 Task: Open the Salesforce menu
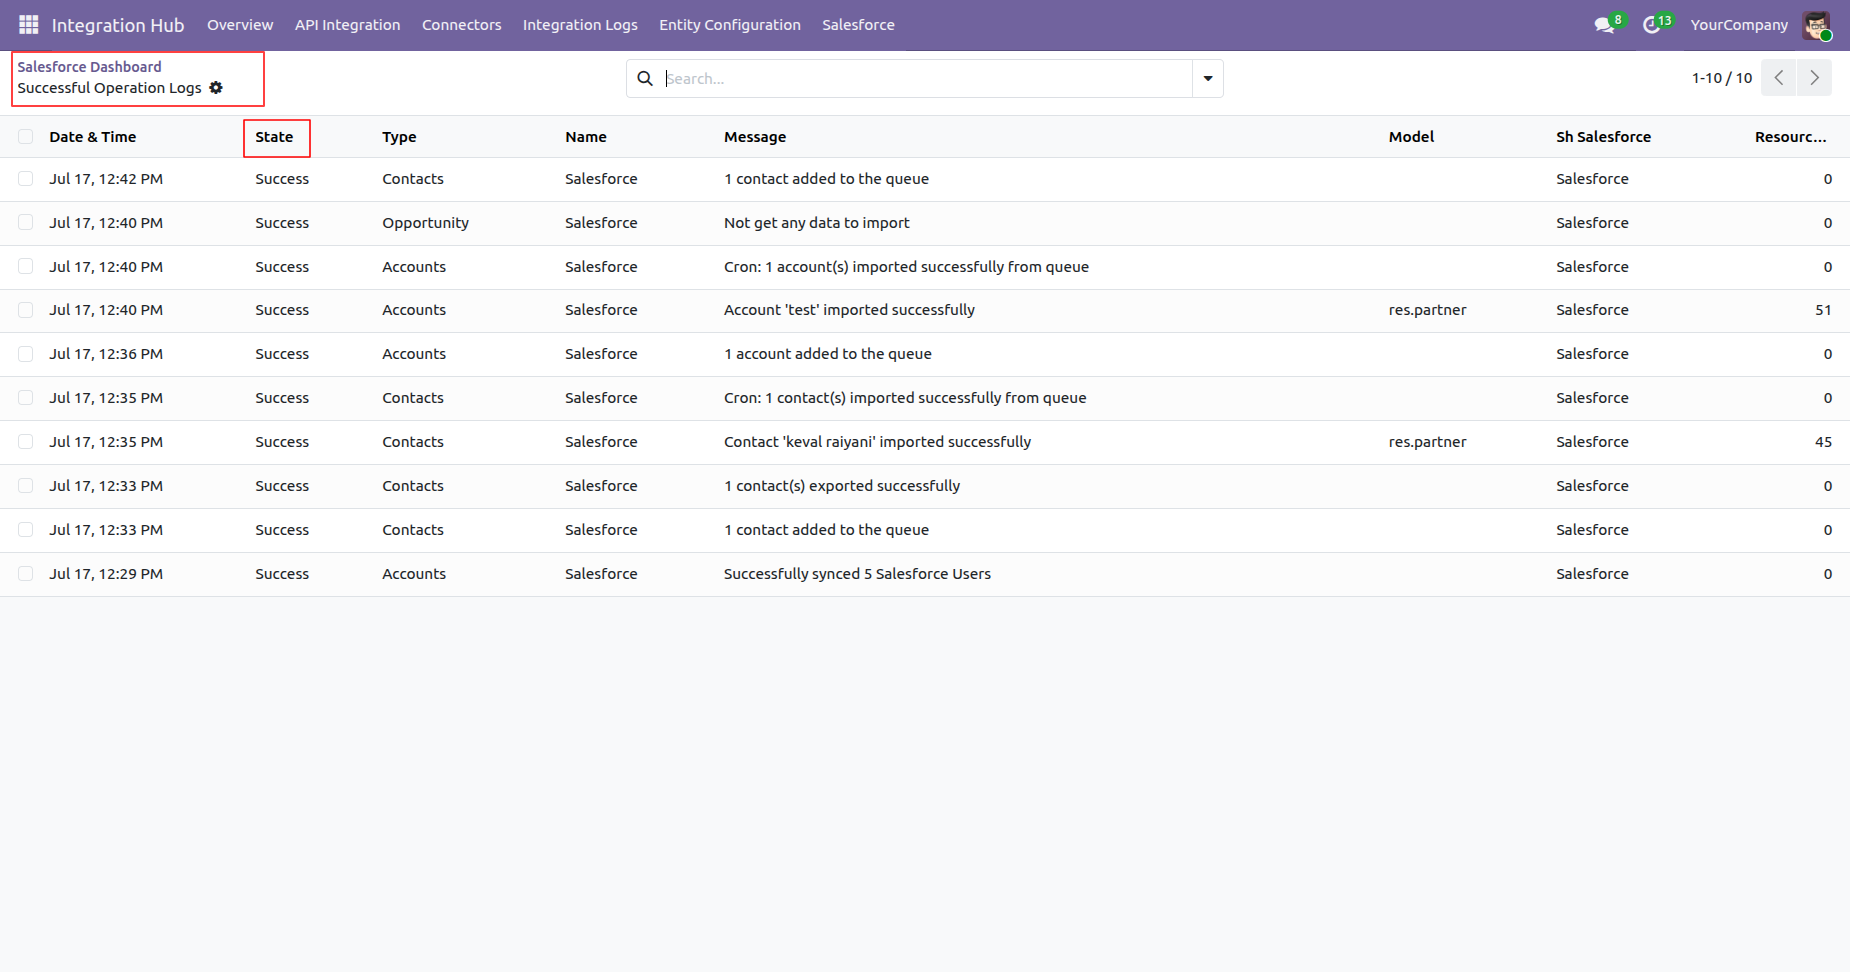click(x=858, y=25)
